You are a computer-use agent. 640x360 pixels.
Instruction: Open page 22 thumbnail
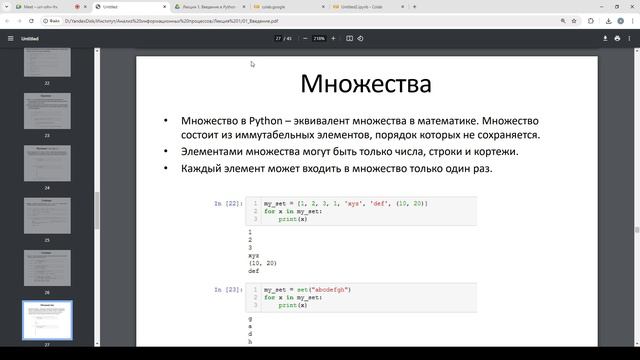(47, 62)
